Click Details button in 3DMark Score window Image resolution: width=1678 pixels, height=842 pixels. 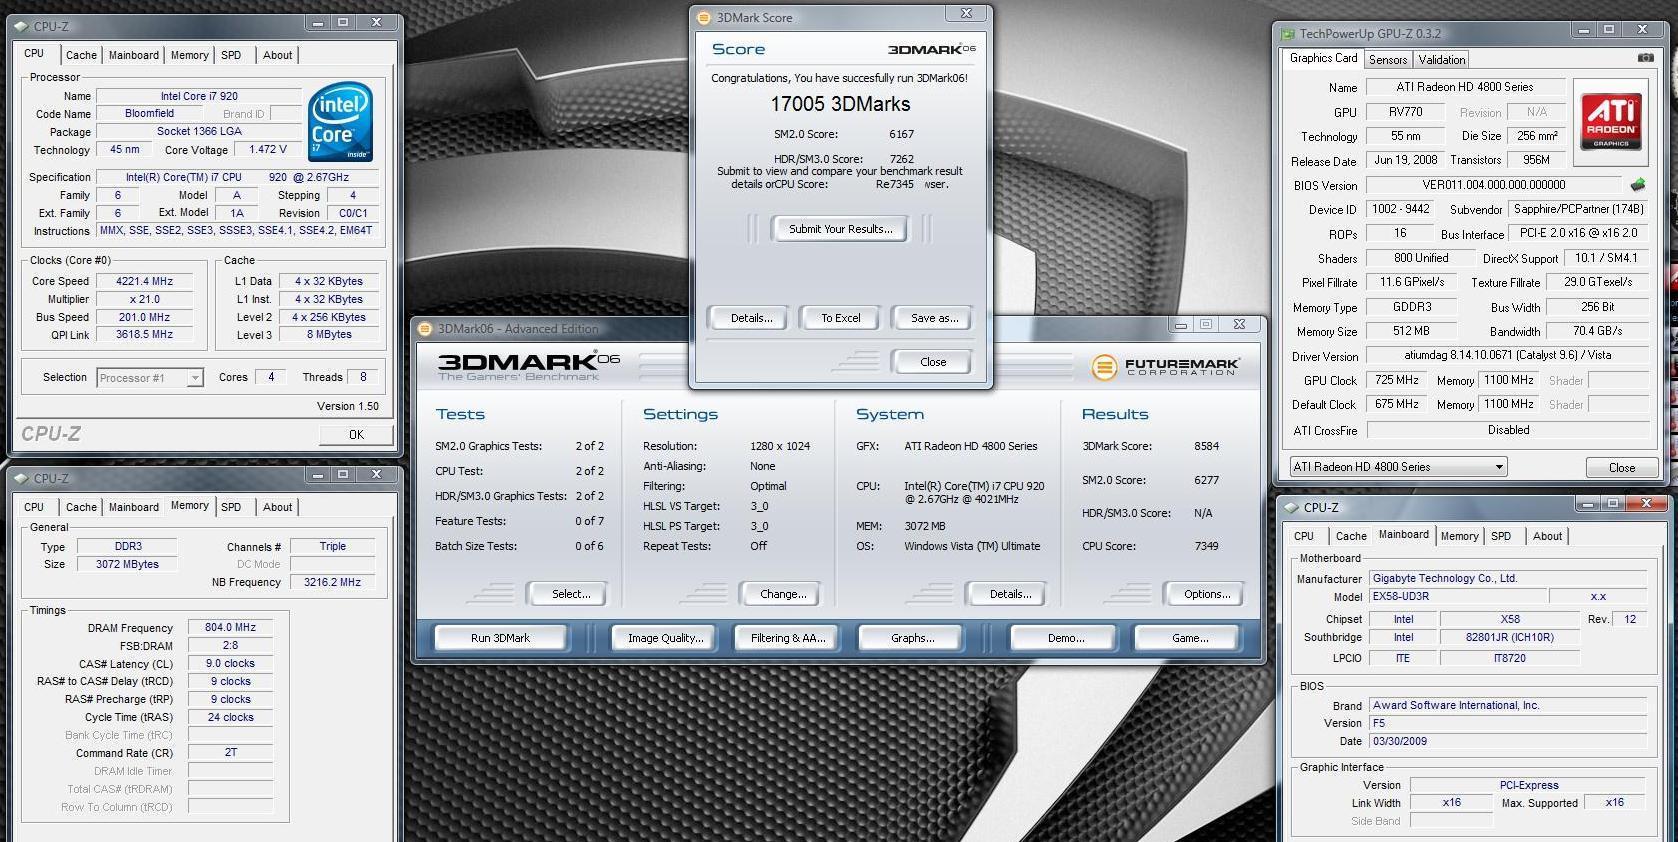751,318
